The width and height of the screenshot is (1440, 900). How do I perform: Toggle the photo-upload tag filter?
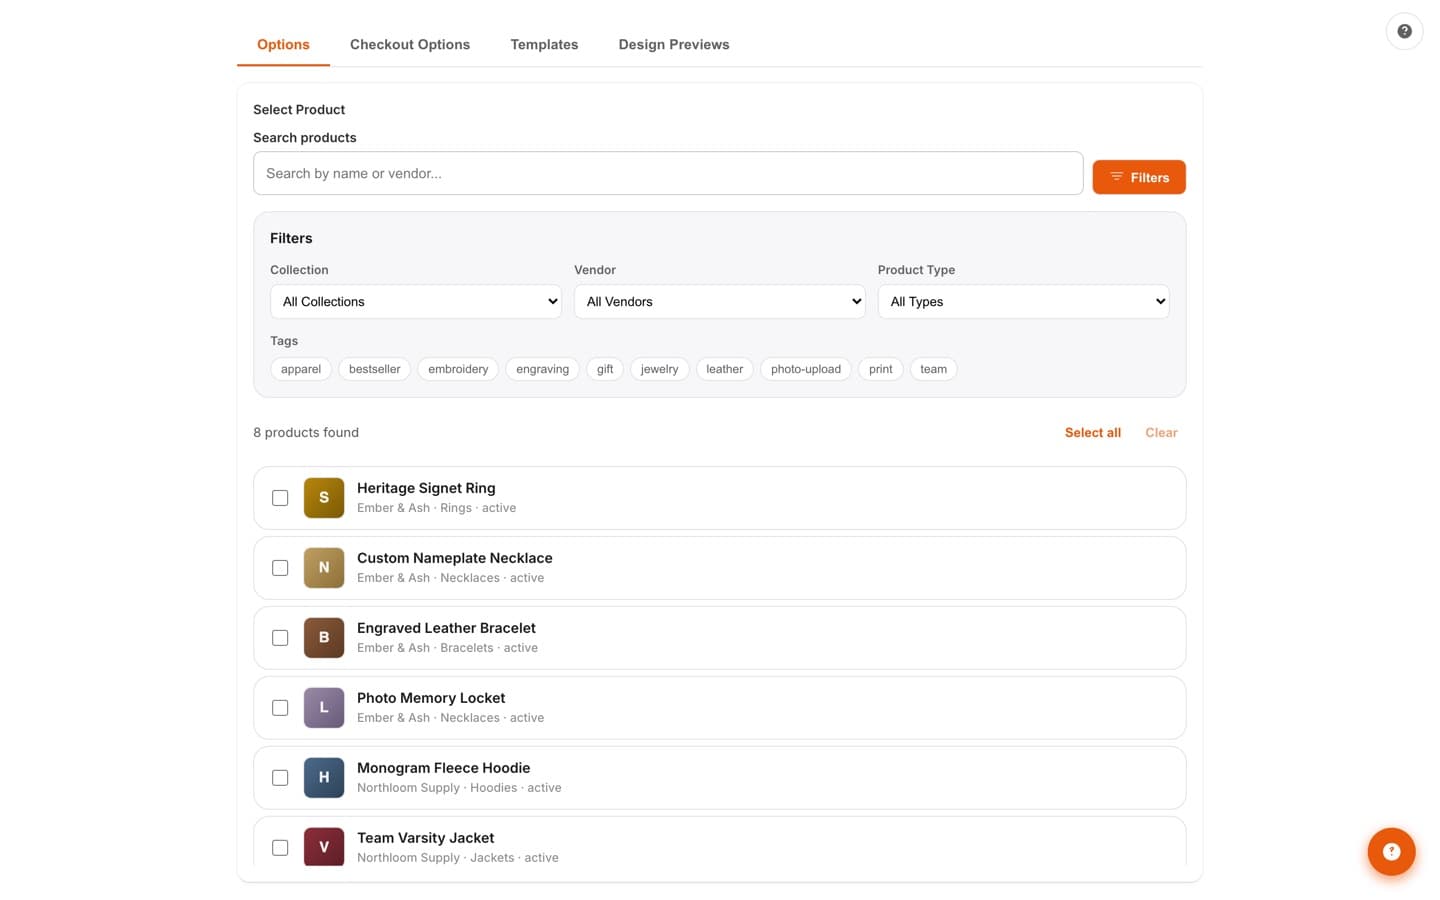pos(806,369)
